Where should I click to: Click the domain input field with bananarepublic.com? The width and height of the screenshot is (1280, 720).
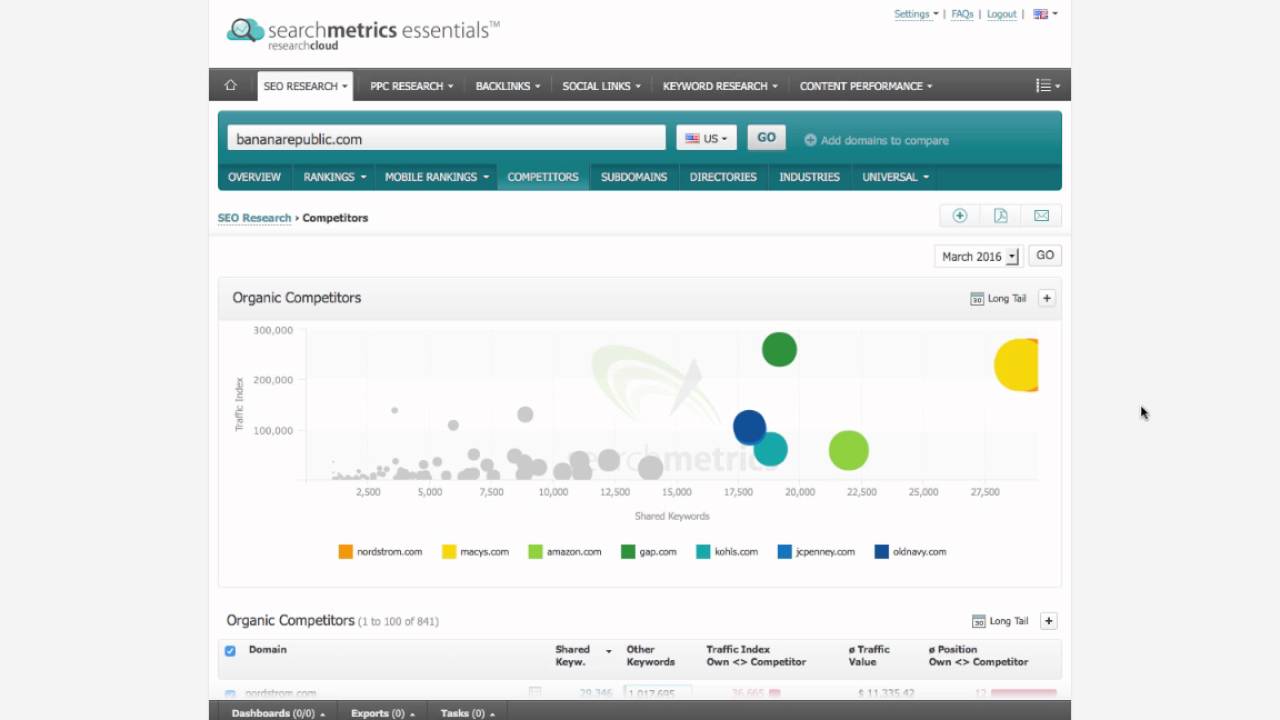pos(446,139)
